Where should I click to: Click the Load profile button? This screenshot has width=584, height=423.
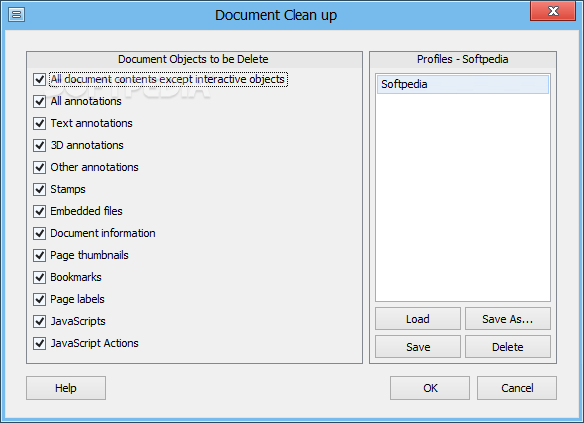(418, 319)
